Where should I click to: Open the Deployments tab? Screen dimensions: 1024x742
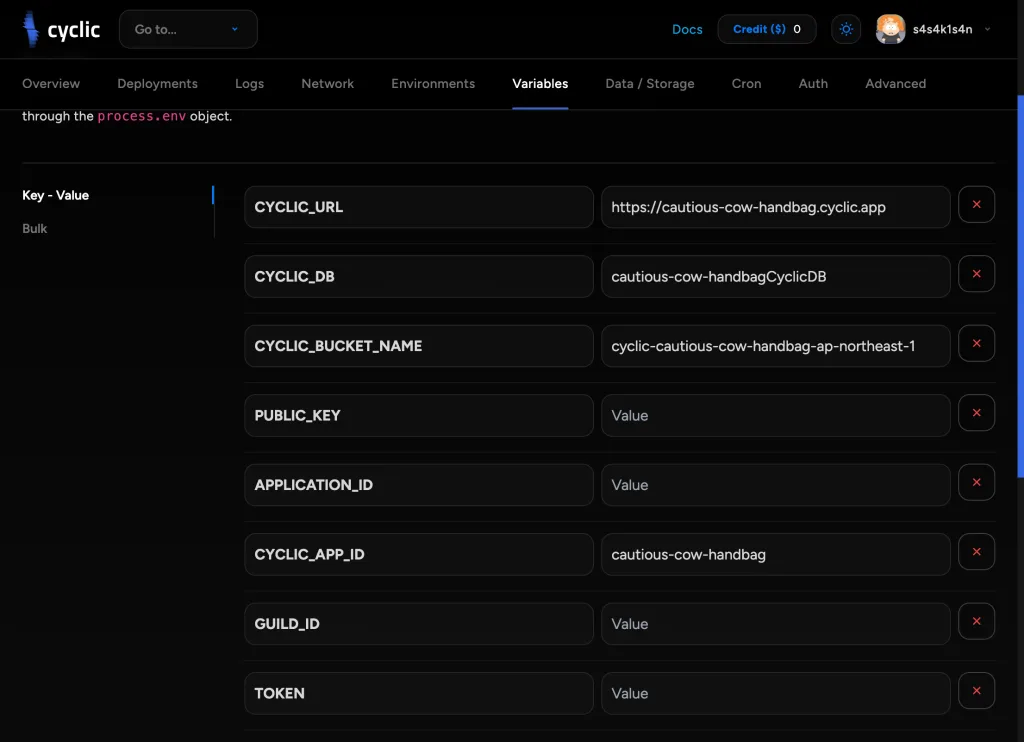(157, 84)
